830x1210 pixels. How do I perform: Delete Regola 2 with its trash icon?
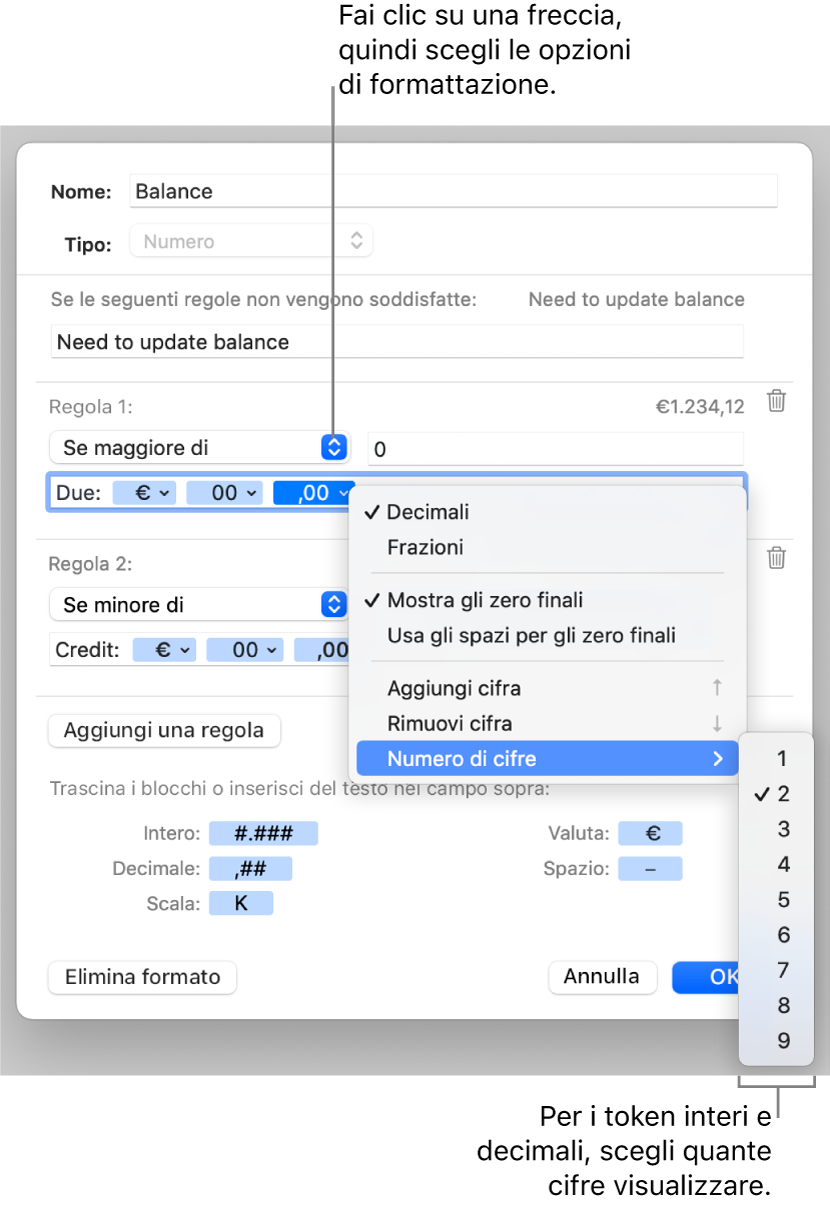click(776, 558)
